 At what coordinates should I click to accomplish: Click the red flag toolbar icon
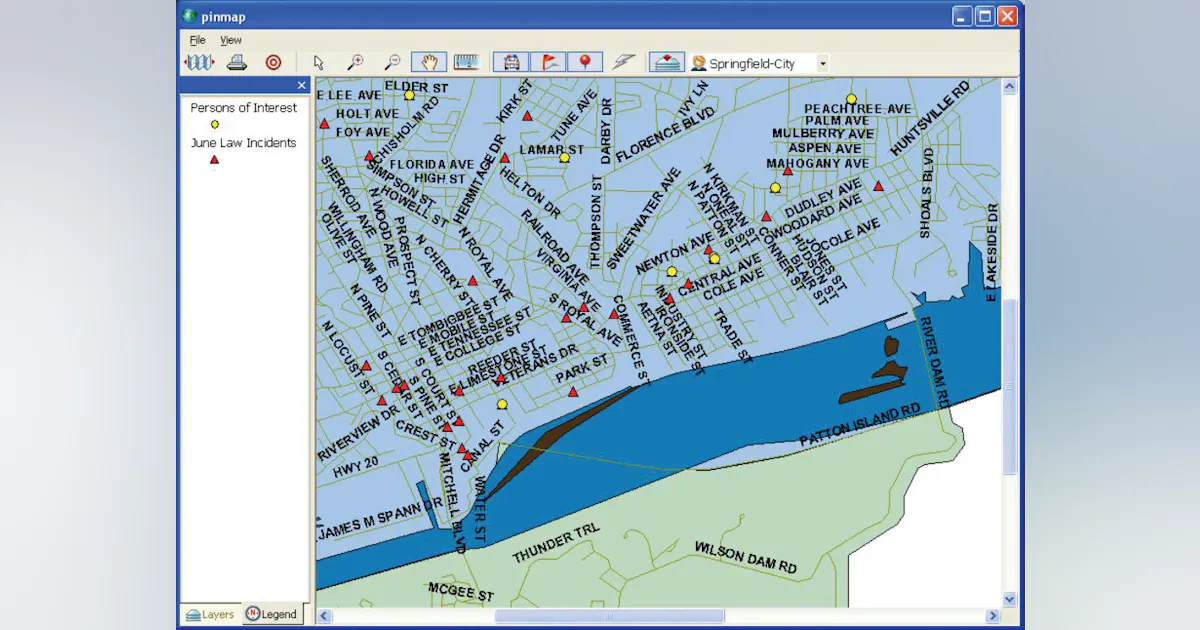coord(548,62)
